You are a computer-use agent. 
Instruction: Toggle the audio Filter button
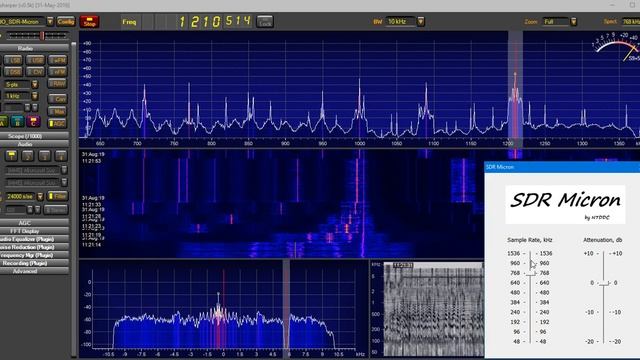tap(57, 196)
